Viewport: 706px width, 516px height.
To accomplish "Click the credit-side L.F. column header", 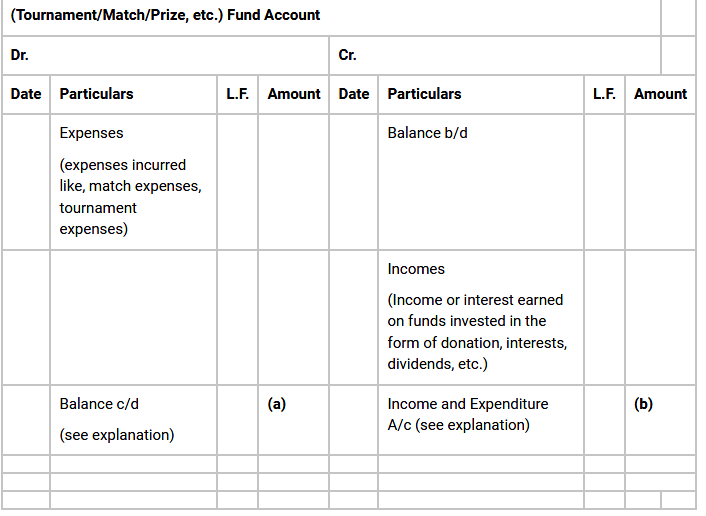I will click(x=604, y=94).
